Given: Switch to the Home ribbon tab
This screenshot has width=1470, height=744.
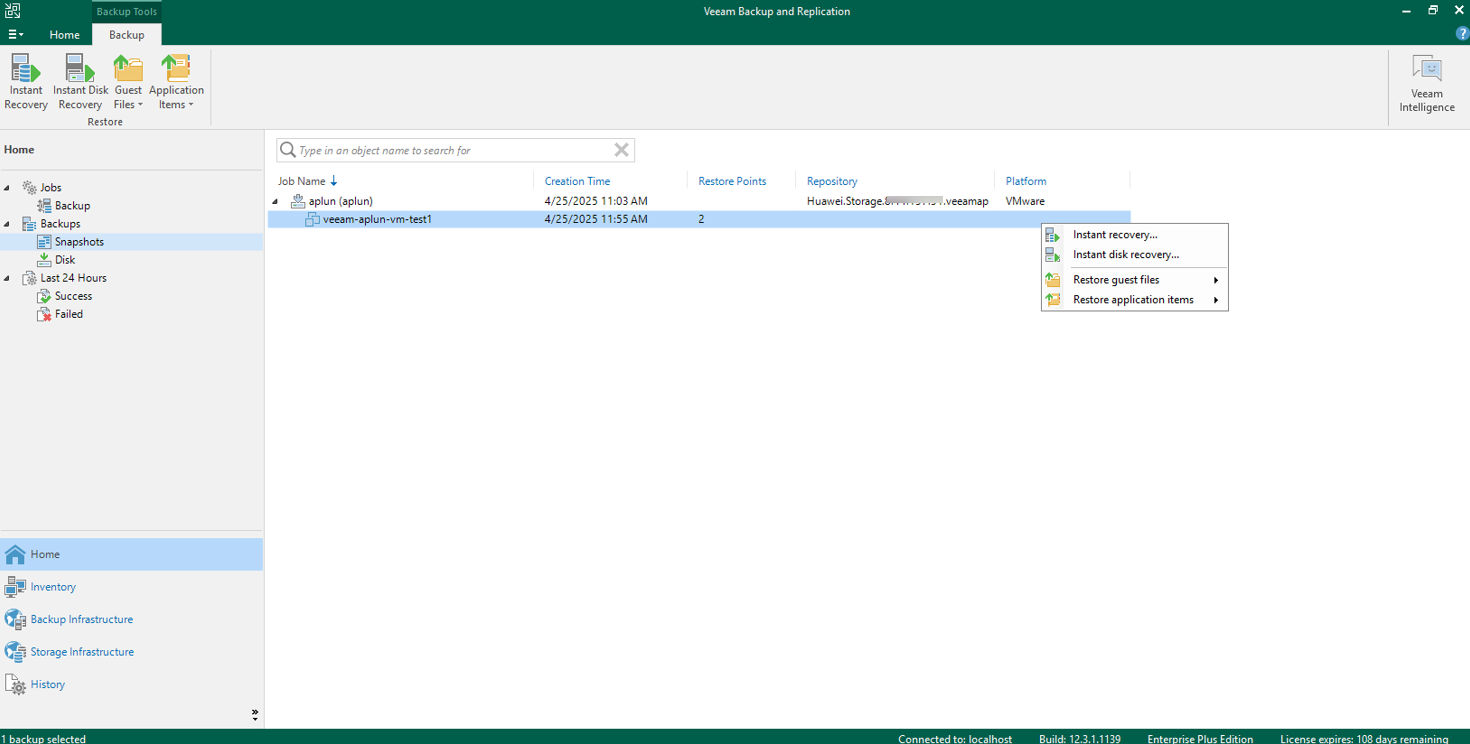Looking at the screenshot, I should click(x=65, y=35).
